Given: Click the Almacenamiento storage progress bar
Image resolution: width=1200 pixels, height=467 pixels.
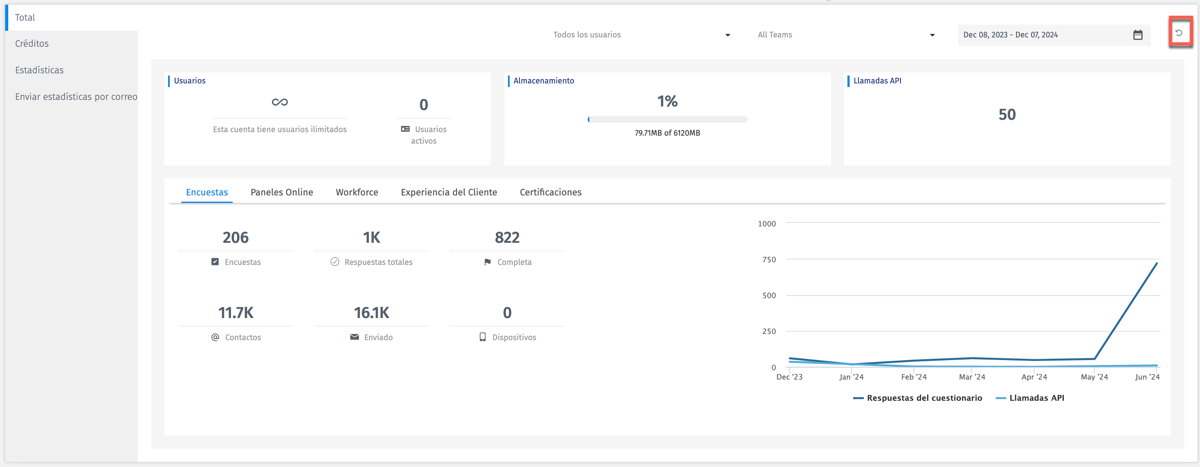Looking at the screenshot, I should point(667,119).
